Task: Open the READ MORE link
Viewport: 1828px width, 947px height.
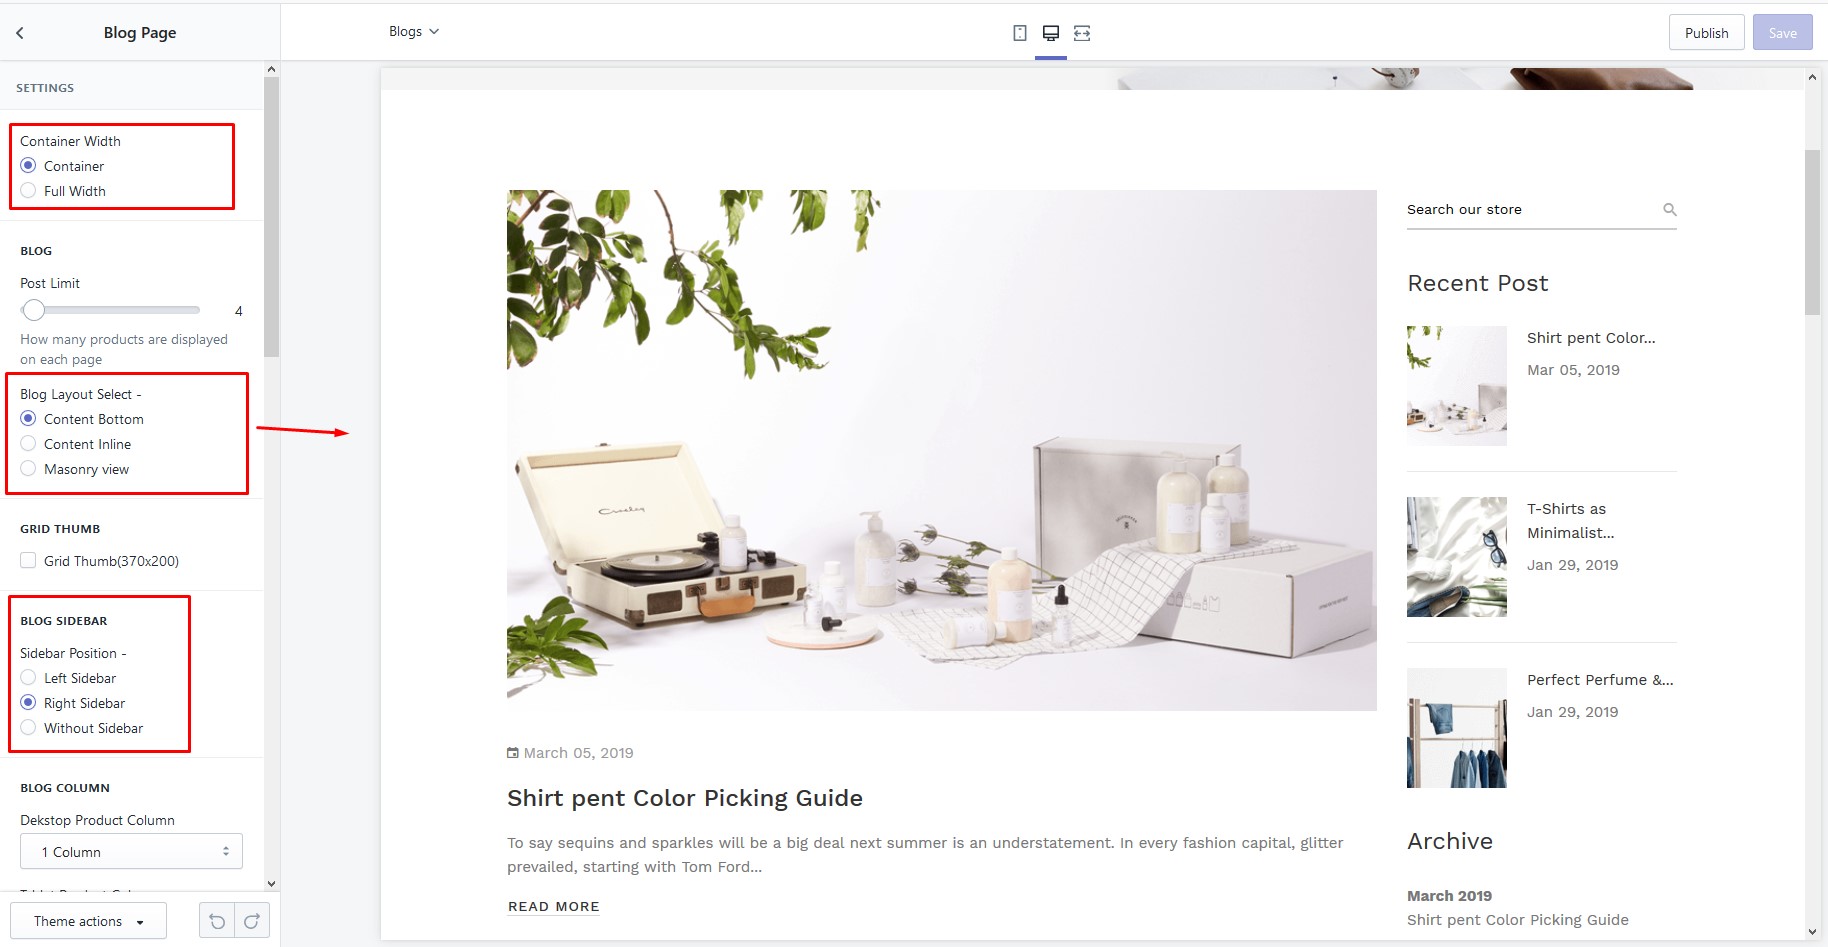Action: tap(554, 907)
